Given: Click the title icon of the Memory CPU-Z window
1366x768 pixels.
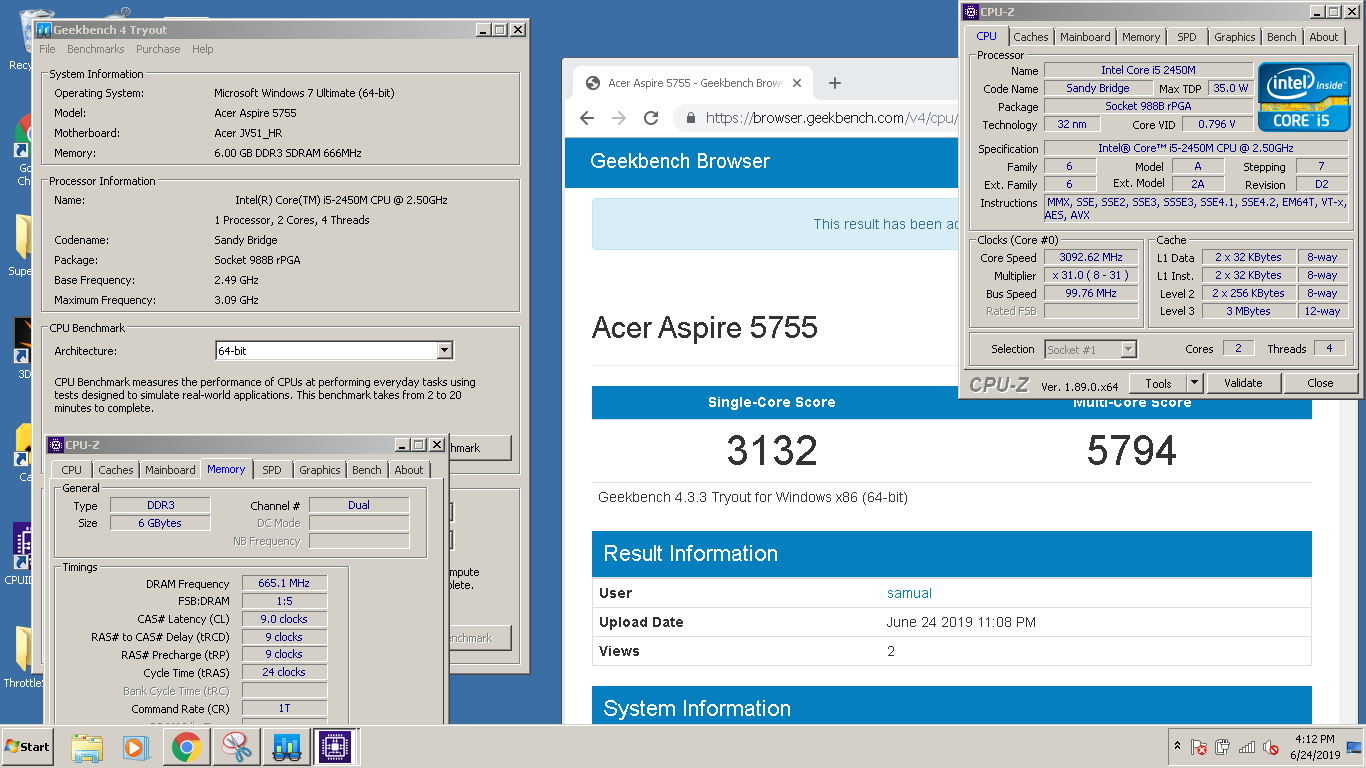Looking at the screenshot, I should coord(56,445).
